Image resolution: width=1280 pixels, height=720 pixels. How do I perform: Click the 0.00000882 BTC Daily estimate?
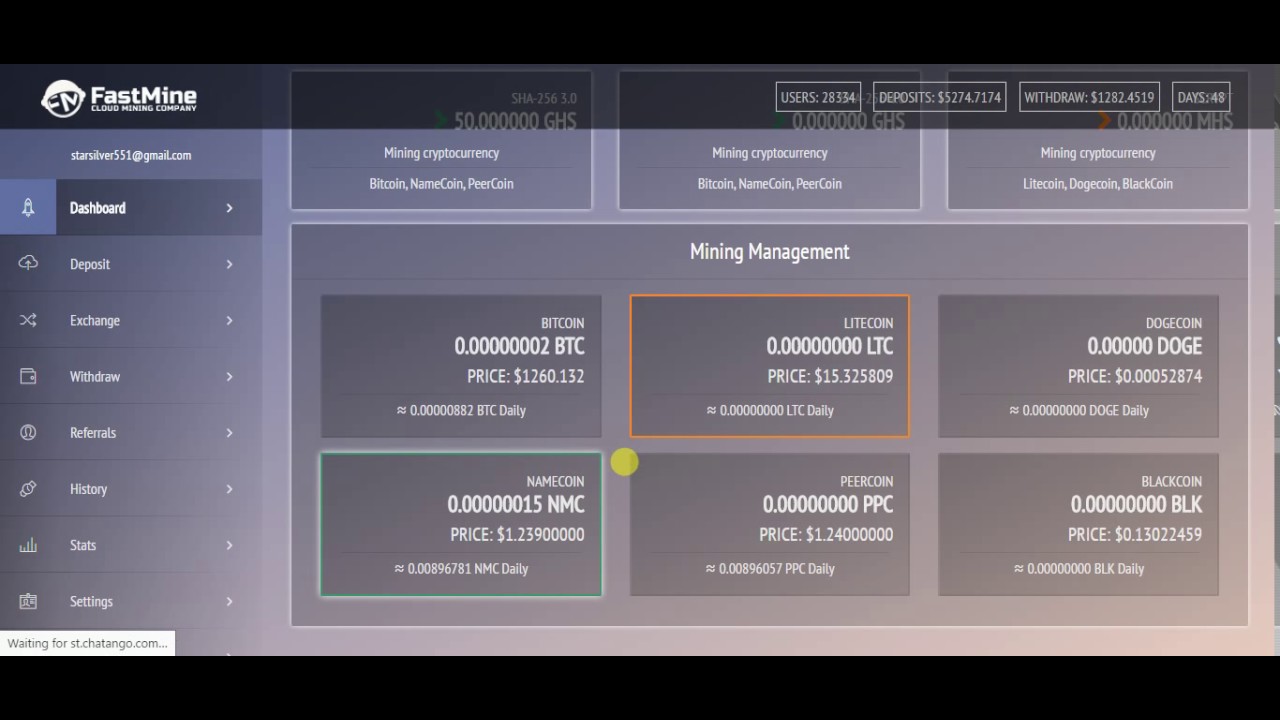click(x=460, y=410)
